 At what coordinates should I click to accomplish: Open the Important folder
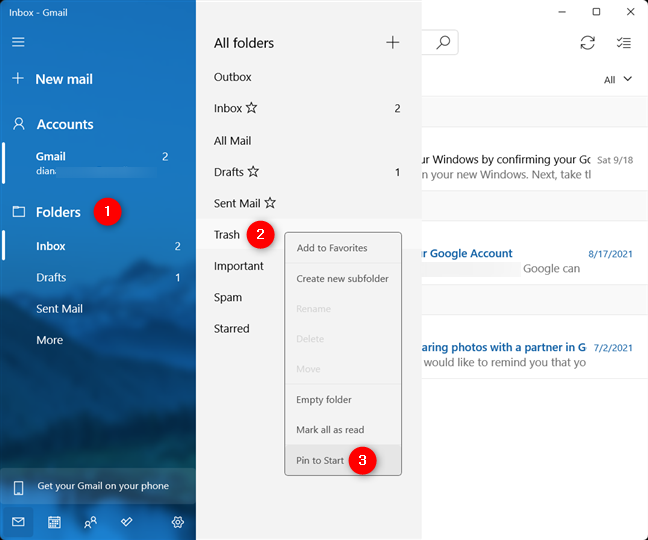coord(238,266)
